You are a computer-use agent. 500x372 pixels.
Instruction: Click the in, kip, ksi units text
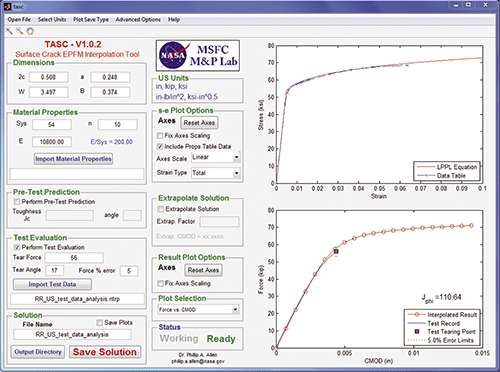click(172, 86)
